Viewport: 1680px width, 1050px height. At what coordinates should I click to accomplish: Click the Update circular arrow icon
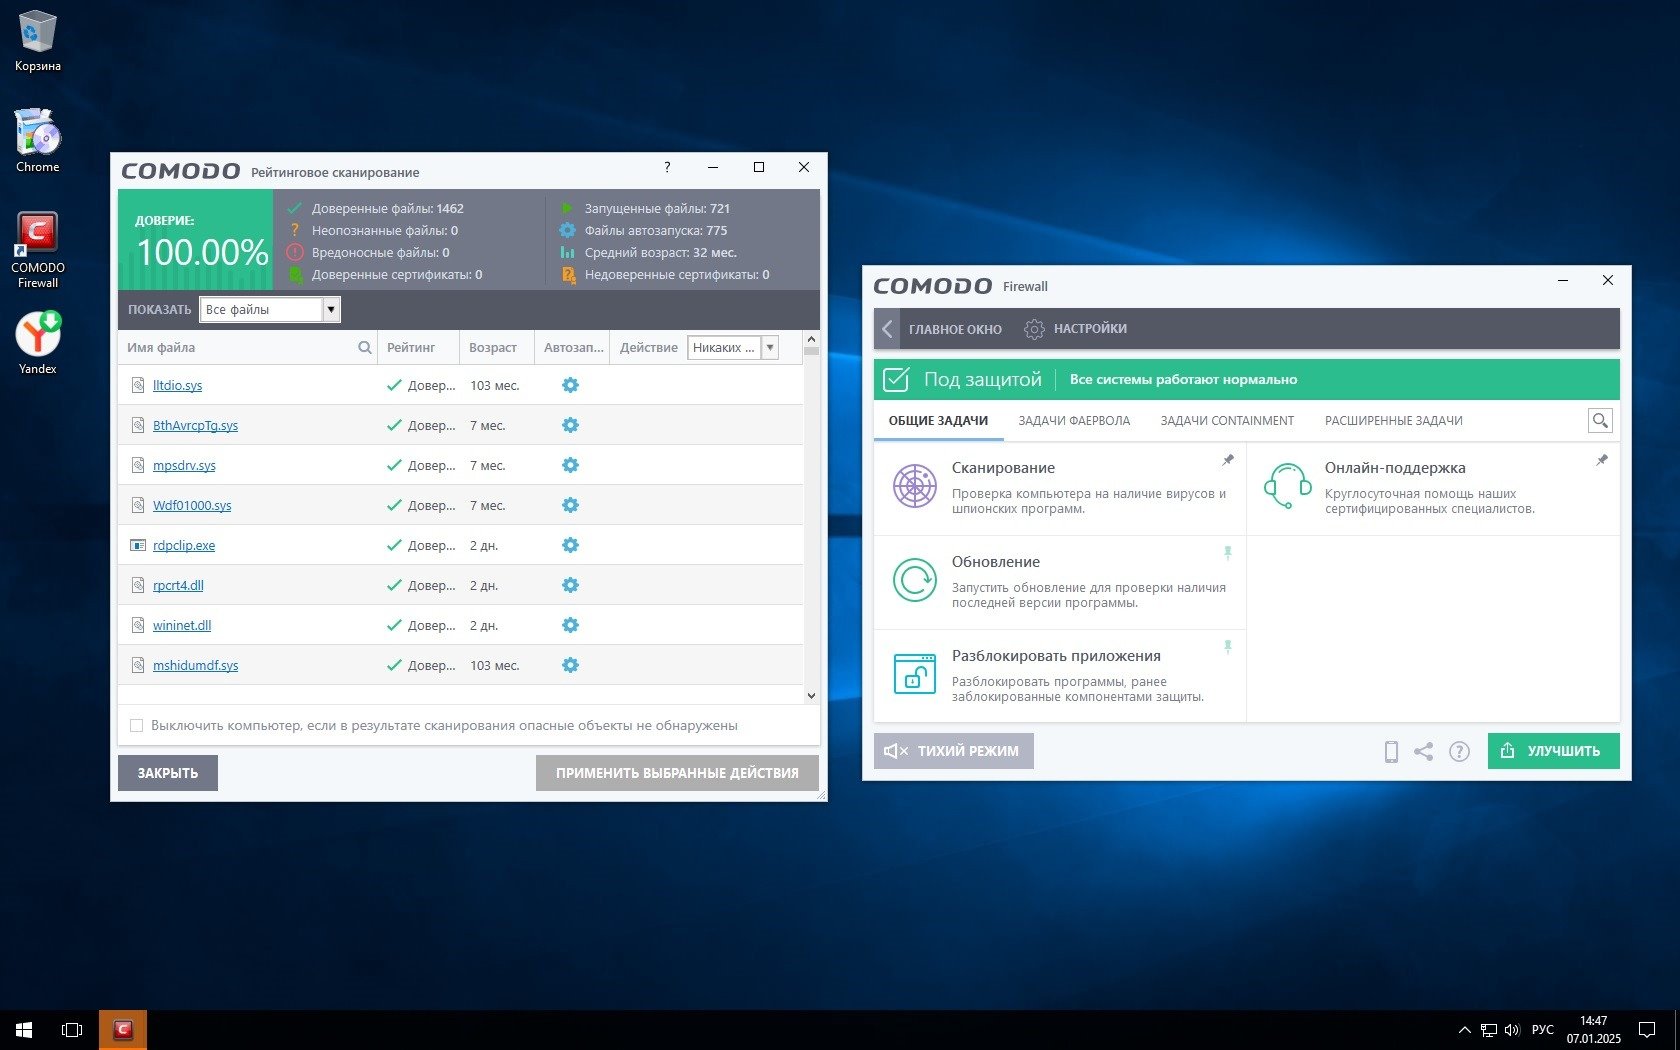(x=914, y=581)
